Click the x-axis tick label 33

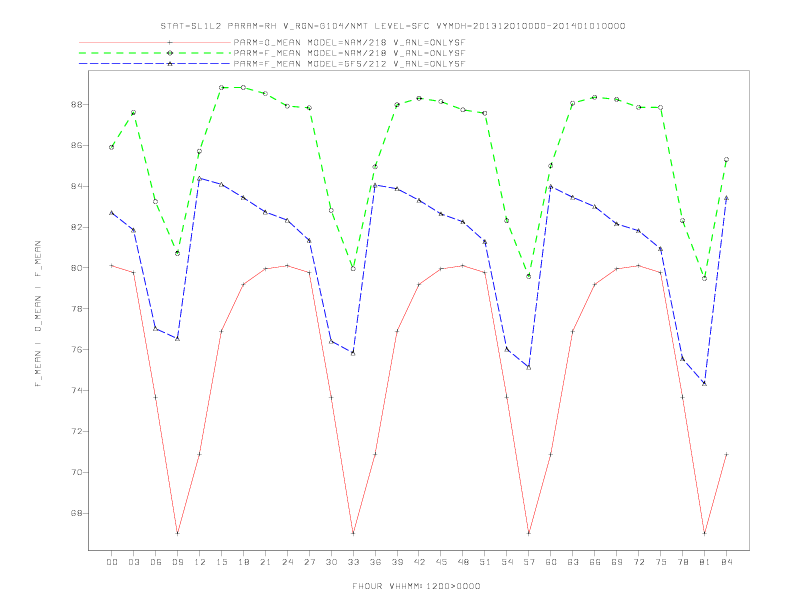tap(353, 562)
